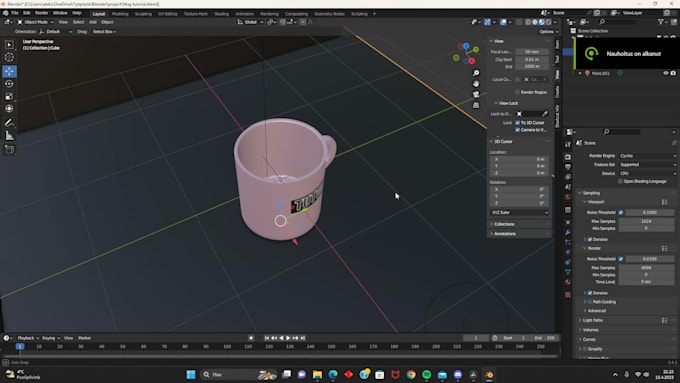
Task: Open Render Engine Cycles dropdown
Action: (x=647, y=156)
